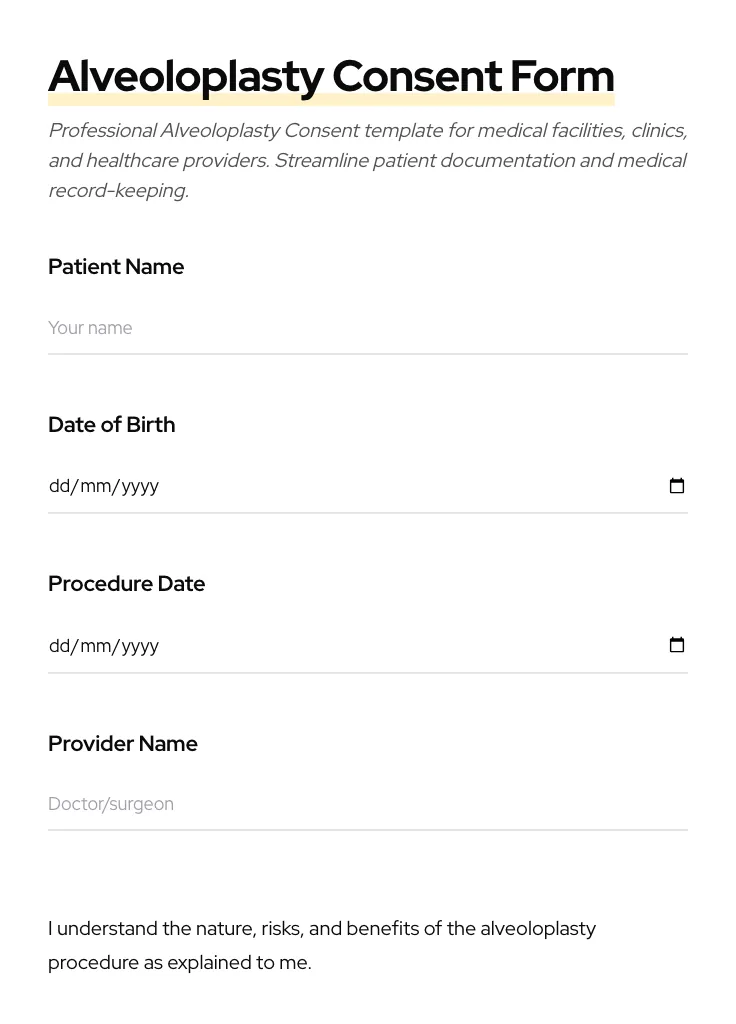Select the Alveoloplasty Consent Form heading

click(x=331, y=75)
